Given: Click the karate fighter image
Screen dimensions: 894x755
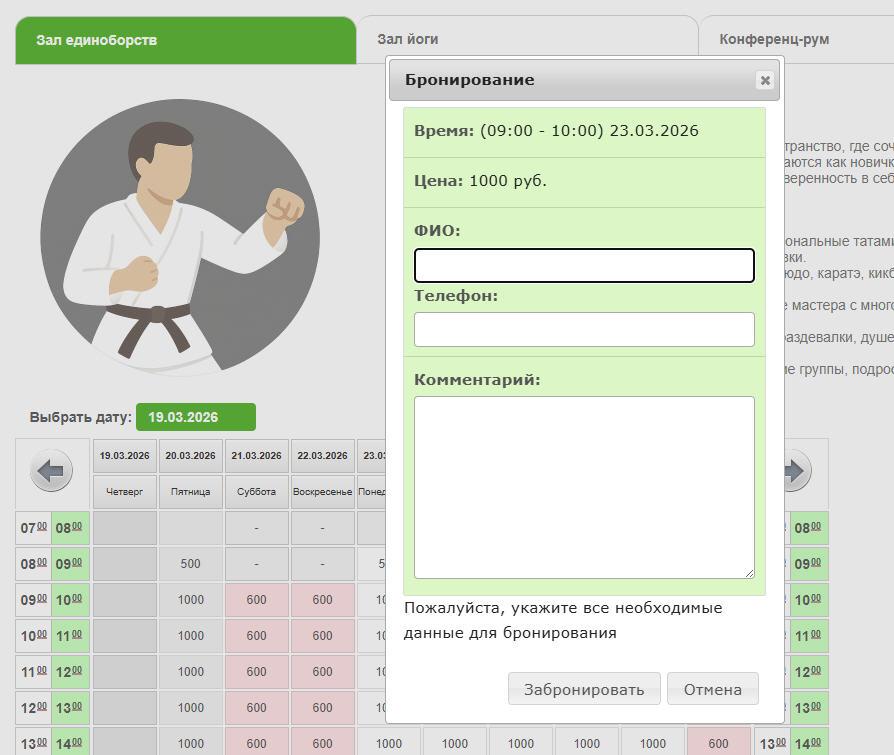Looking at the screenshot, I should pos(180,238).
